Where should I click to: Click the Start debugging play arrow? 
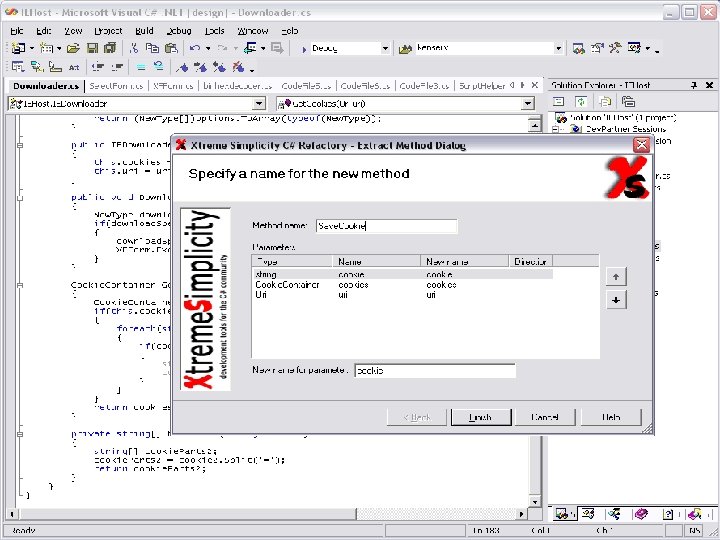304,49
